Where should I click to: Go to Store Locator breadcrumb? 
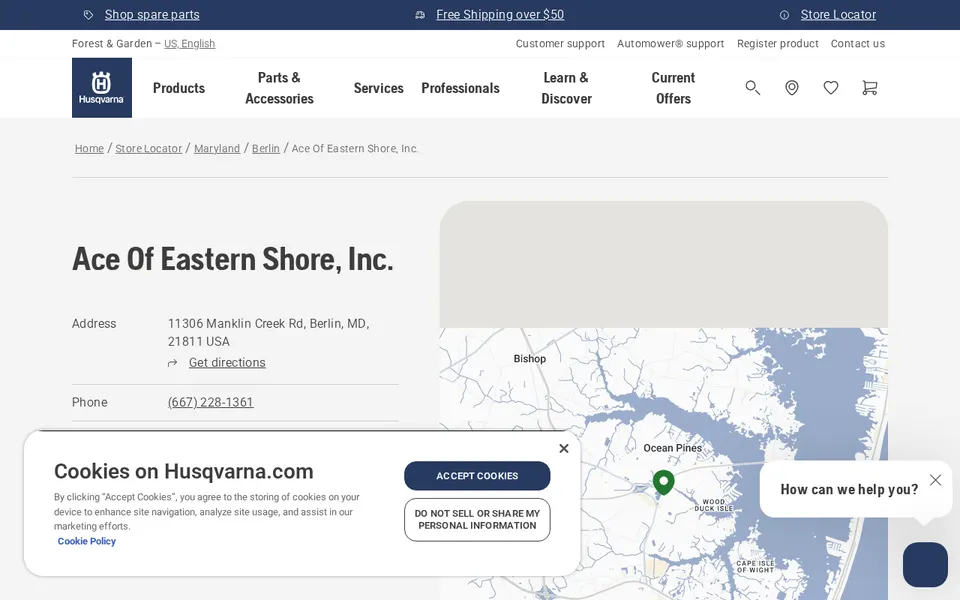[x=149, y=148]
